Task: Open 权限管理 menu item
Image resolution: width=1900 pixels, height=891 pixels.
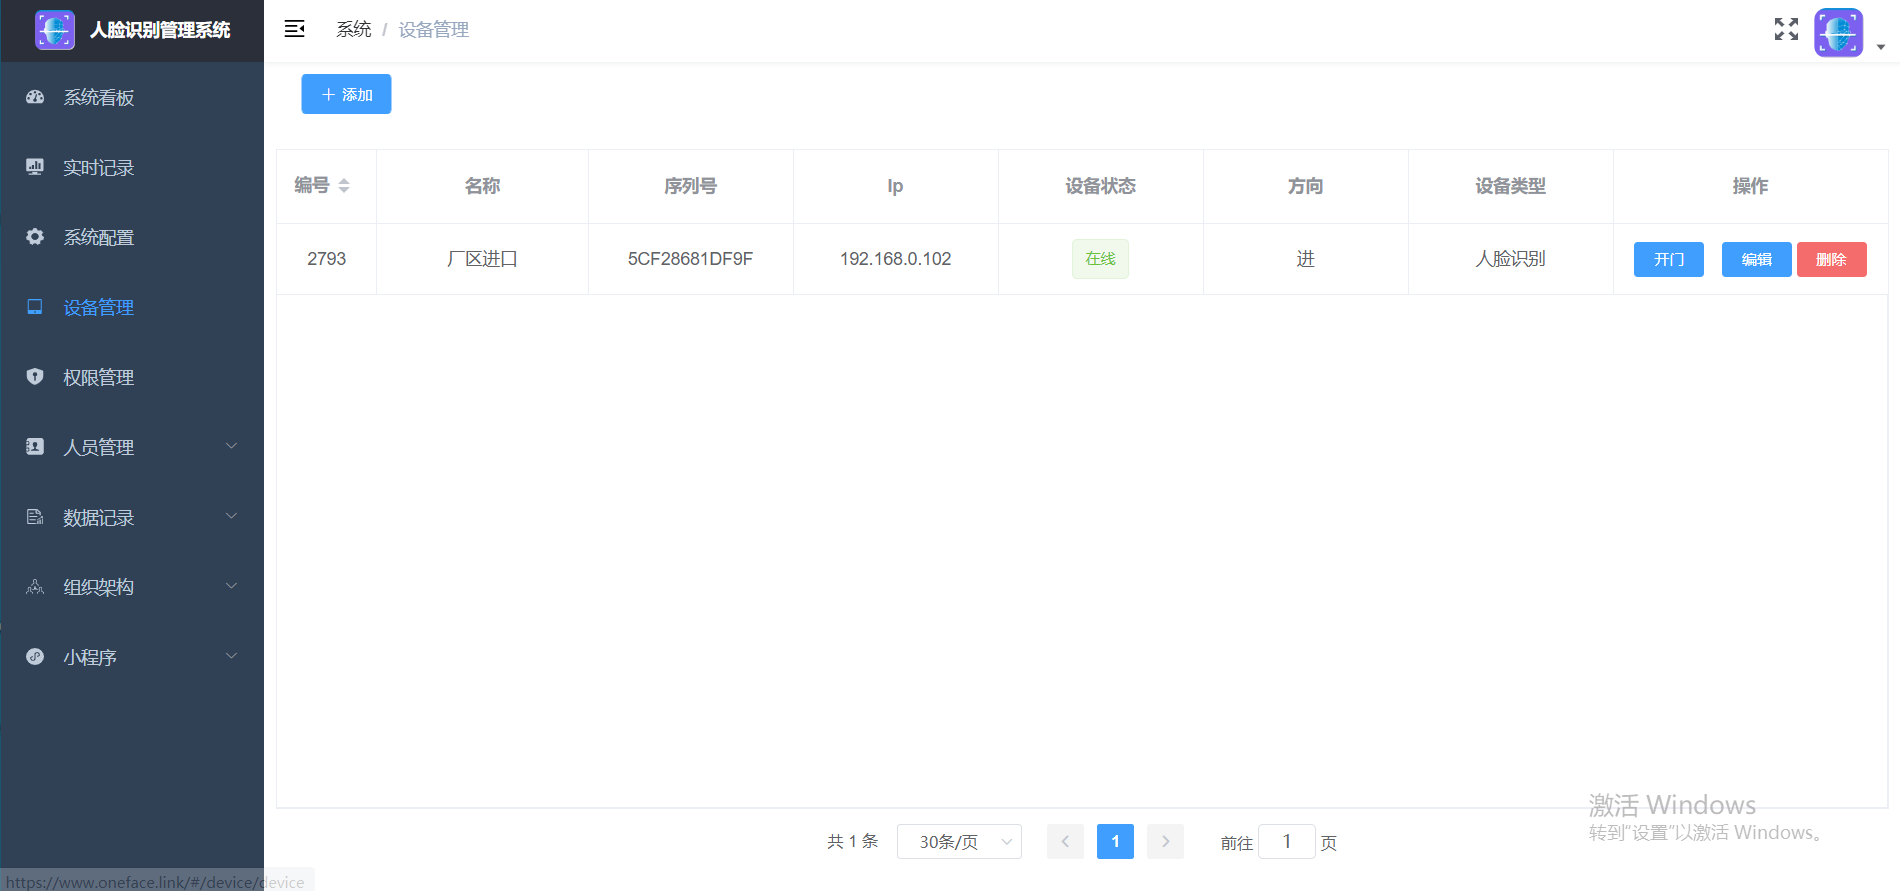Action: pyautogui.click(x=132, y=377)
